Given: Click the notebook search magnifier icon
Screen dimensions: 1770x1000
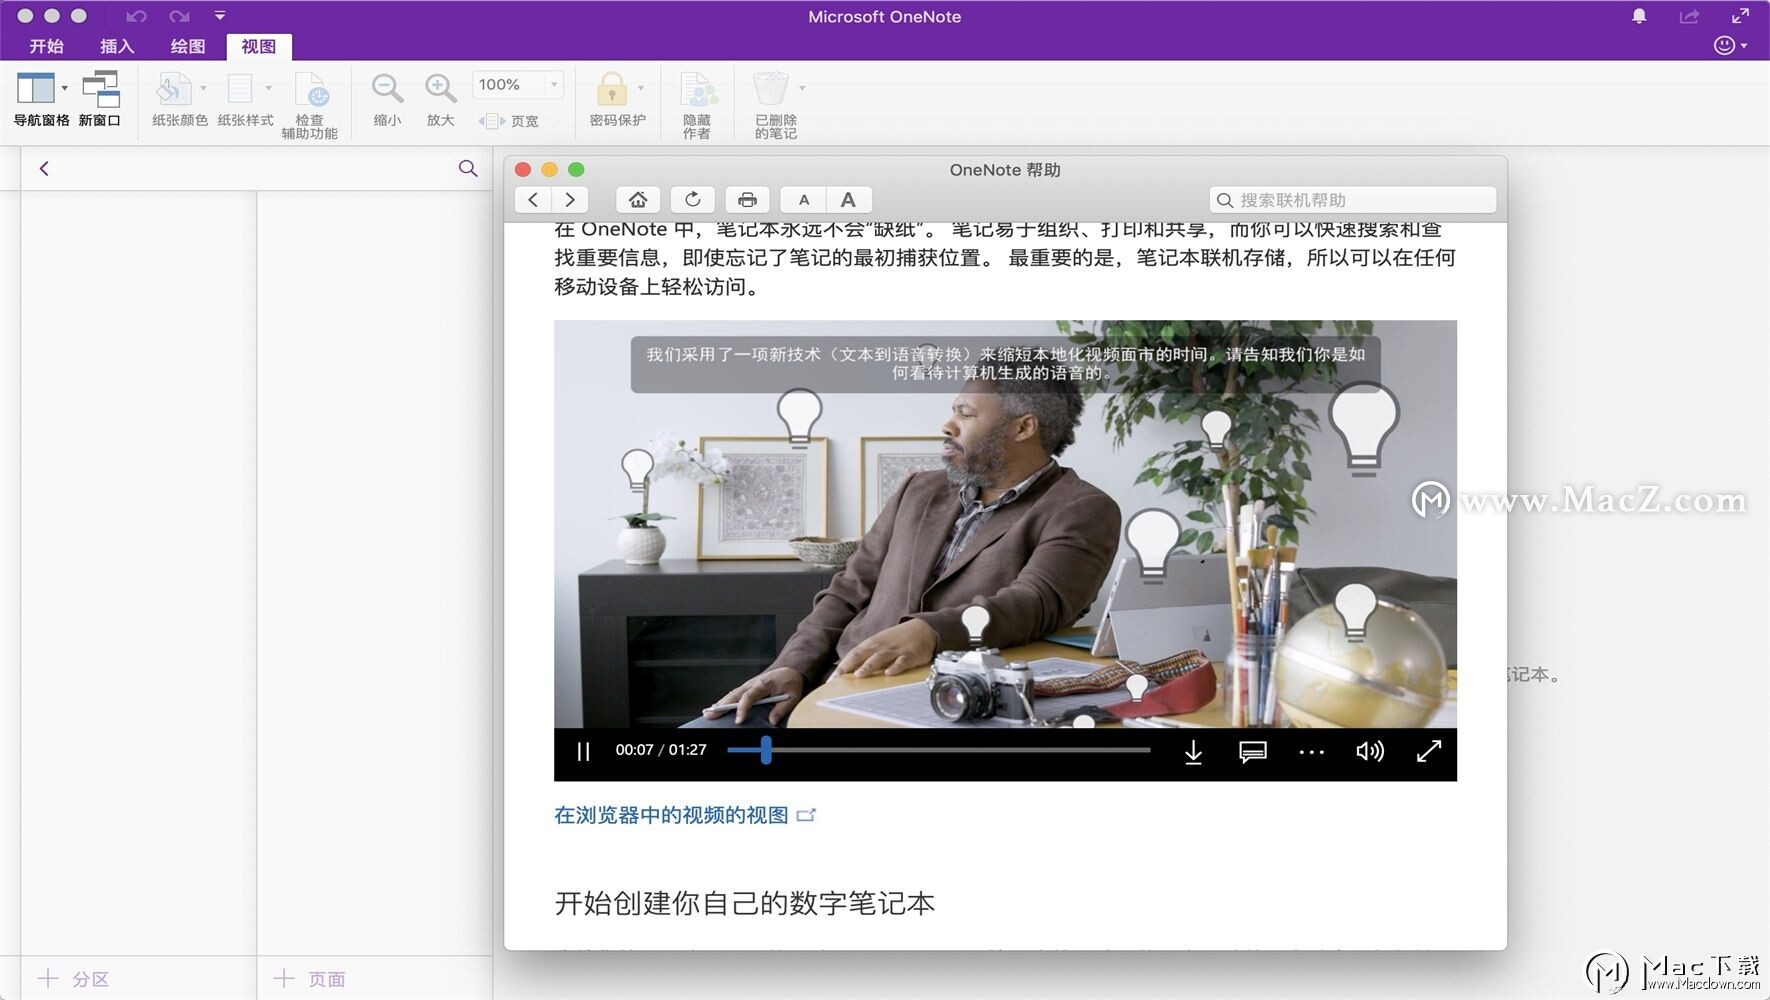Looking at the screenshot, I should click(x=467, y=168).
